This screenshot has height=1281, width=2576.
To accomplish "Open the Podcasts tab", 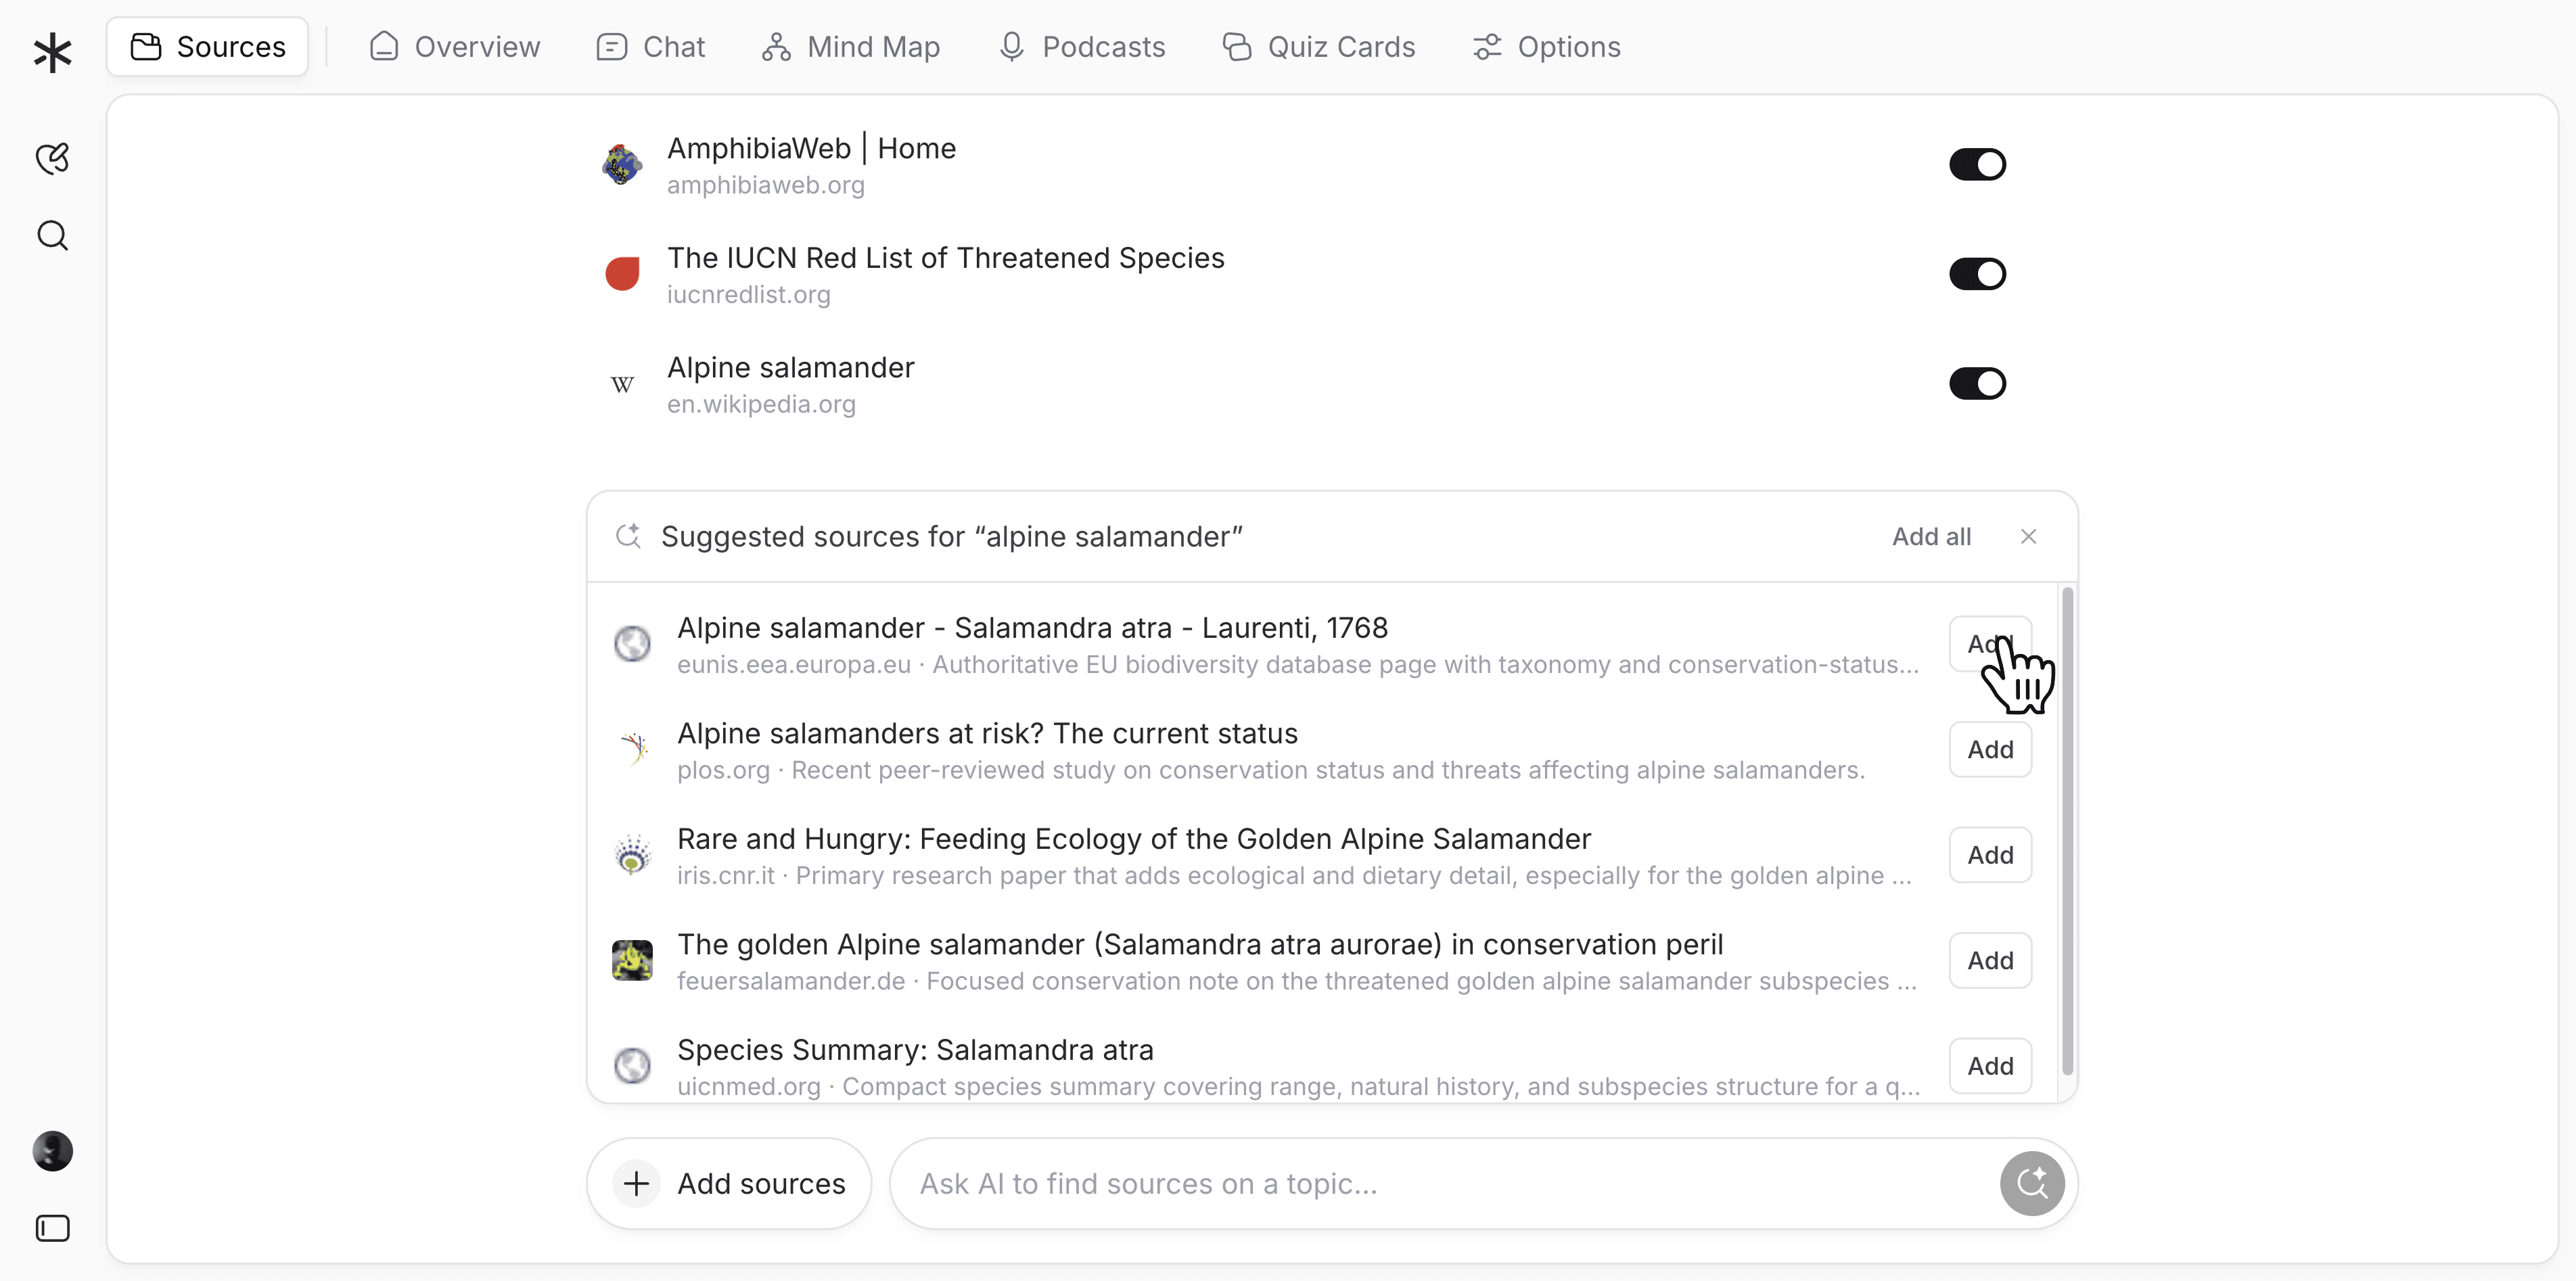I will click(1082, 47).
